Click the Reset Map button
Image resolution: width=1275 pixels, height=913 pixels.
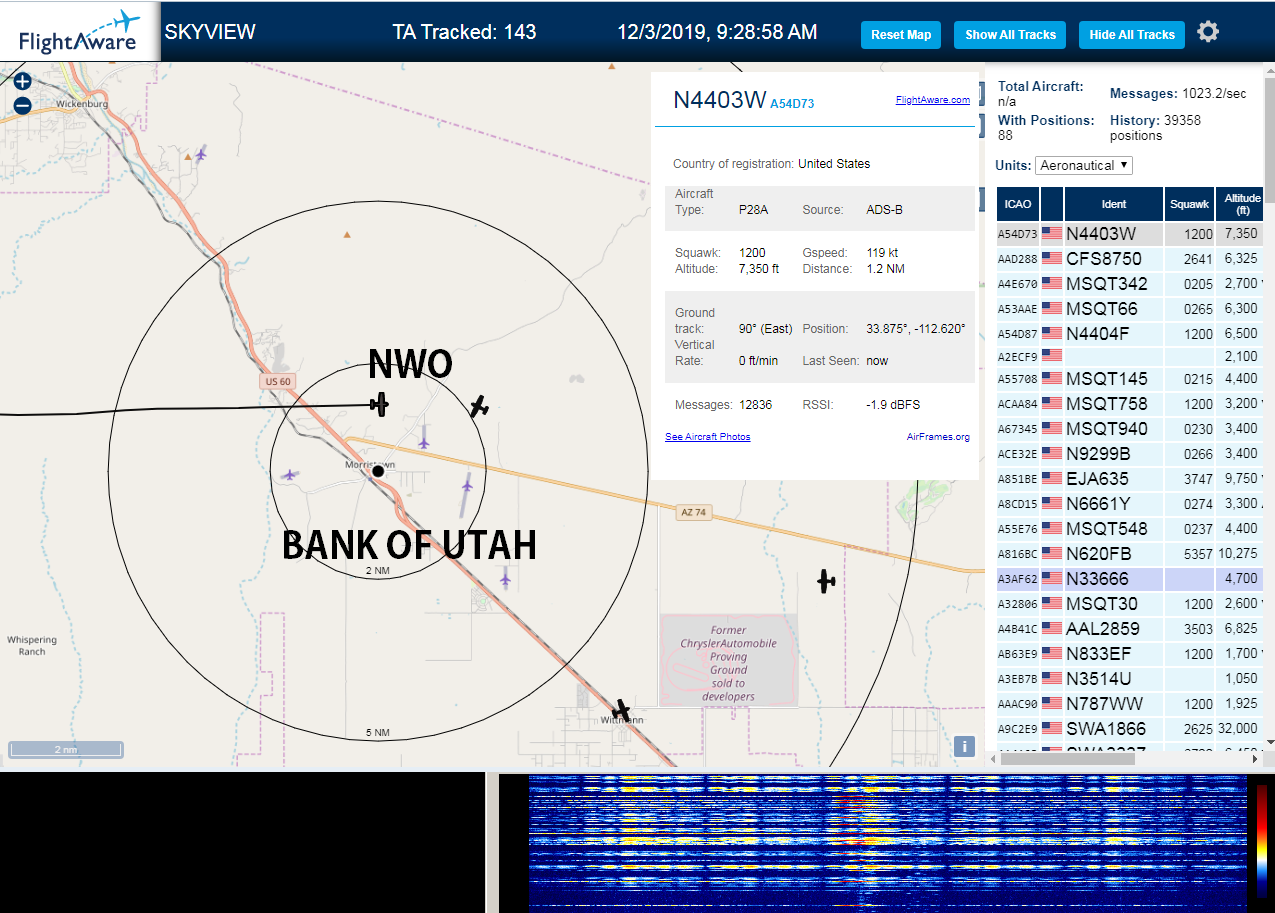[x=901, y=35]
